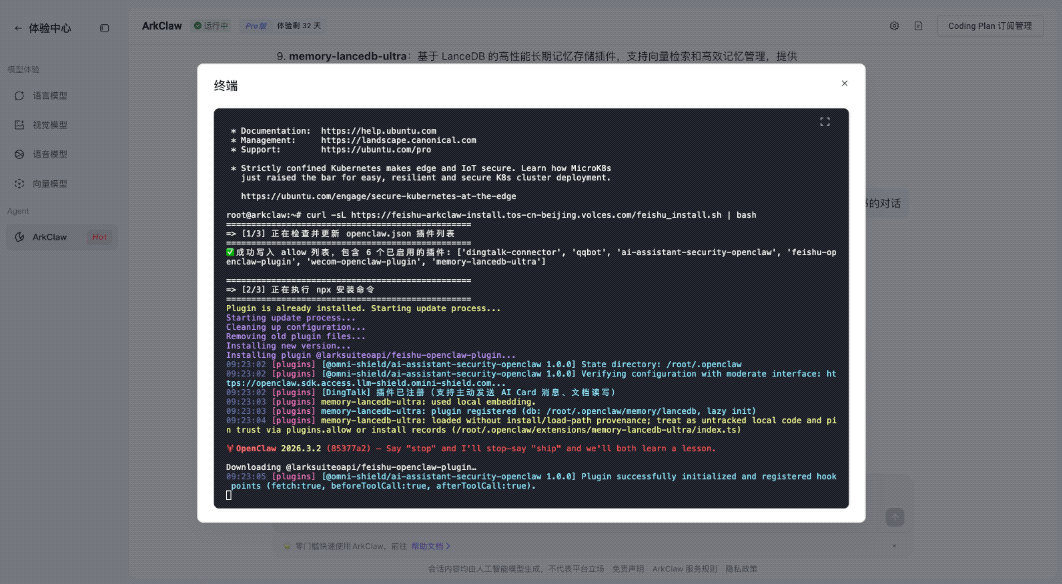Focus the terminal cursor prompt
Viewport: 1062px width, 584px height.
229,495
